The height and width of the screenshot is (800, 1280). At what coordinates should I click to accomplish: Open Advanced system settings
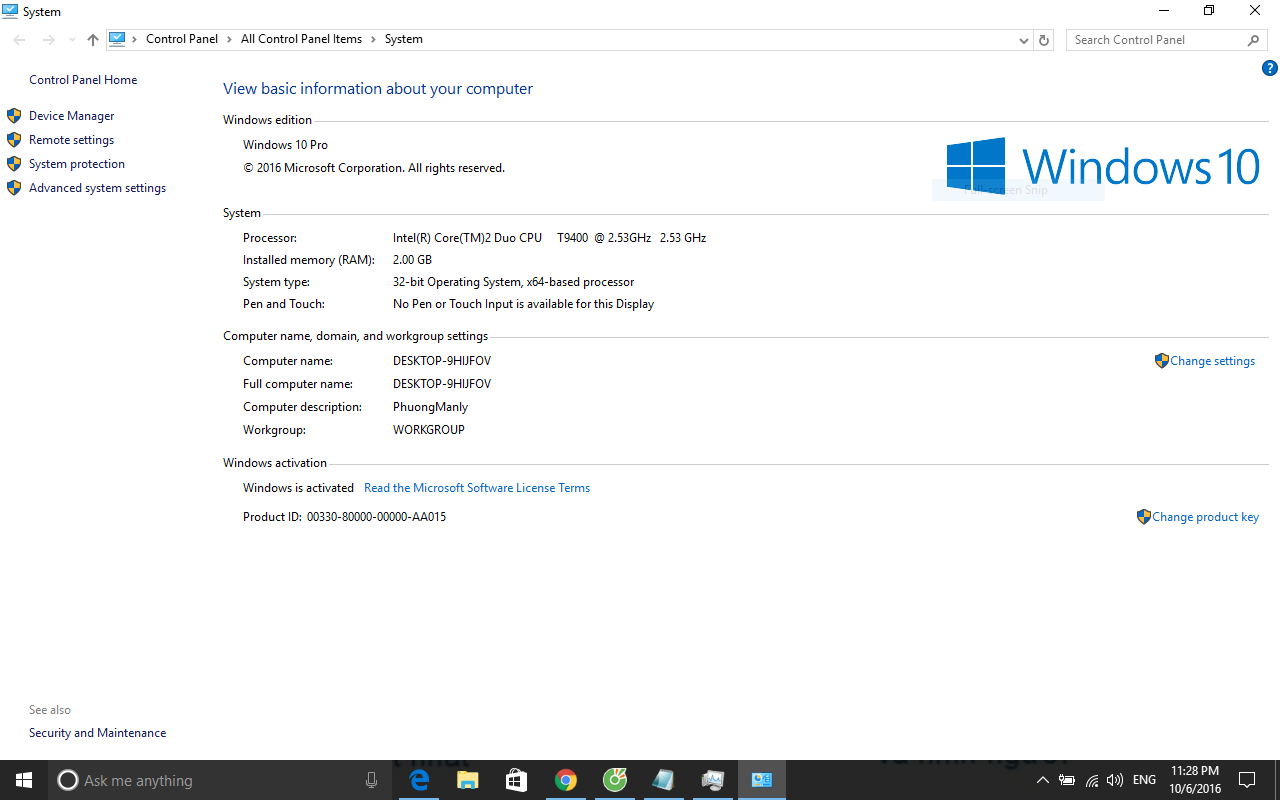tap(97, 188)
